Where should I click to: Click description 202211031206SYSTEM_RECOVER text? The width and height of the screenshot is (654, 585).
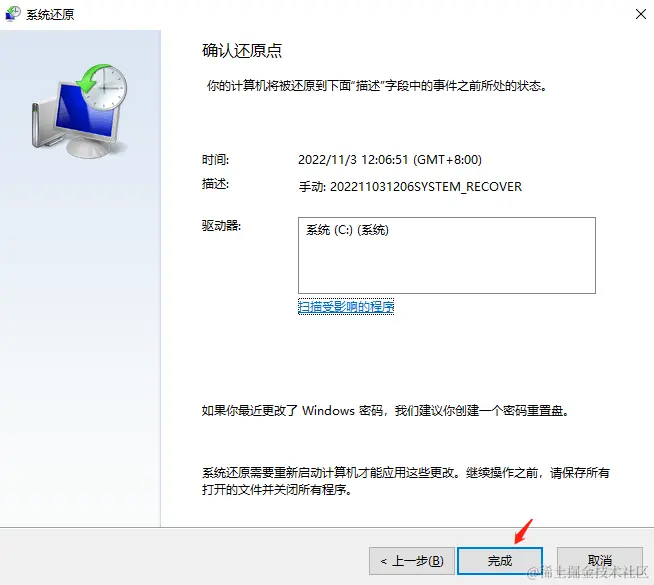click(x=426, y=186)
